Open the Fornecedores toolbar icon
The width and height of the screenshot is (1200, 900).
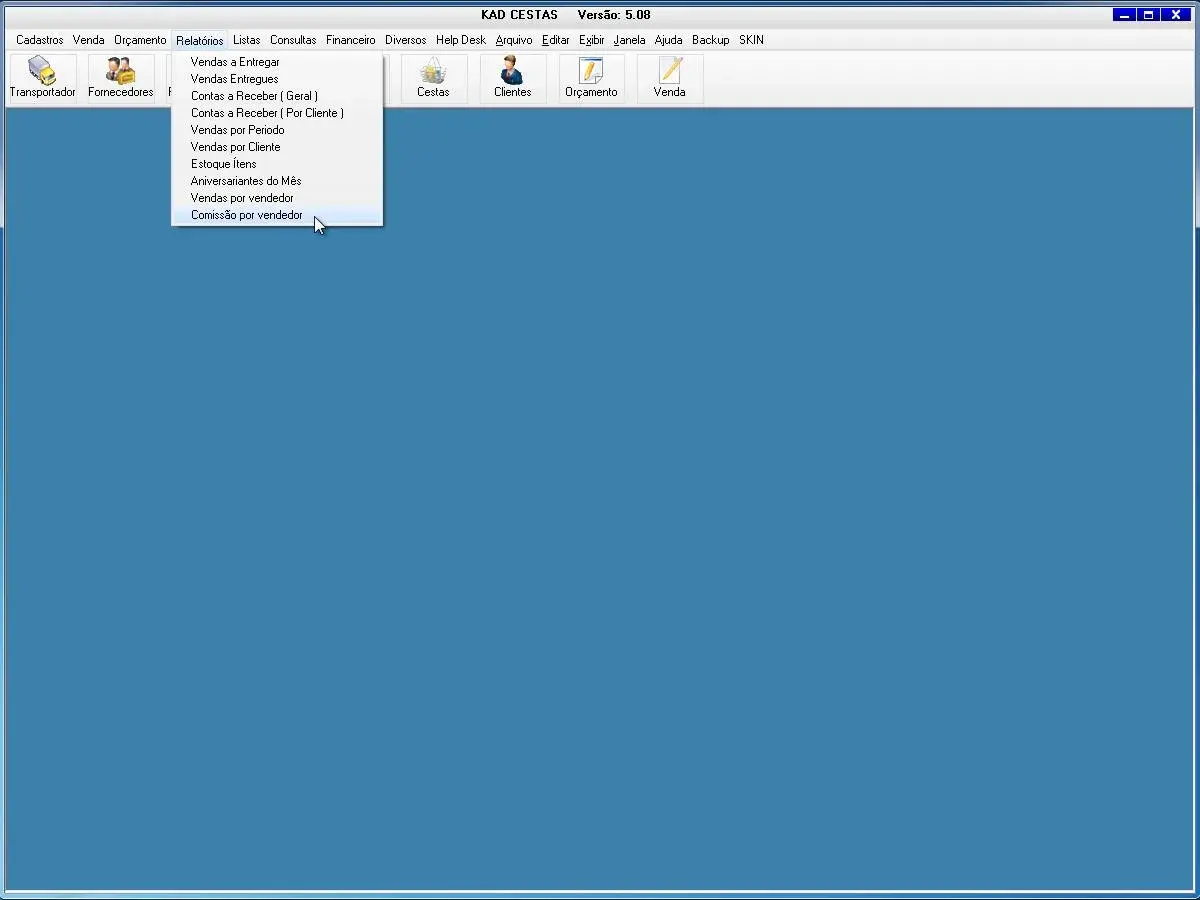coord(121,77)
